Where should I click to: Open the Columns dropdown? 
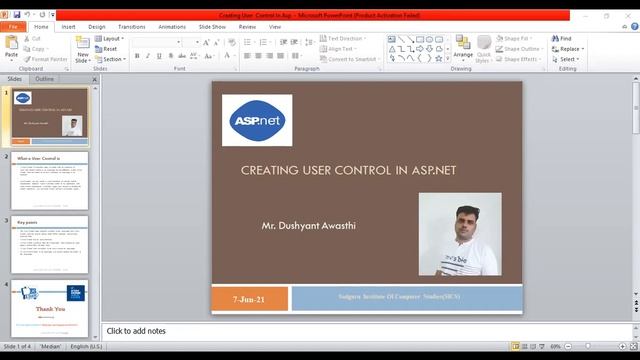(x=296, y=56)
